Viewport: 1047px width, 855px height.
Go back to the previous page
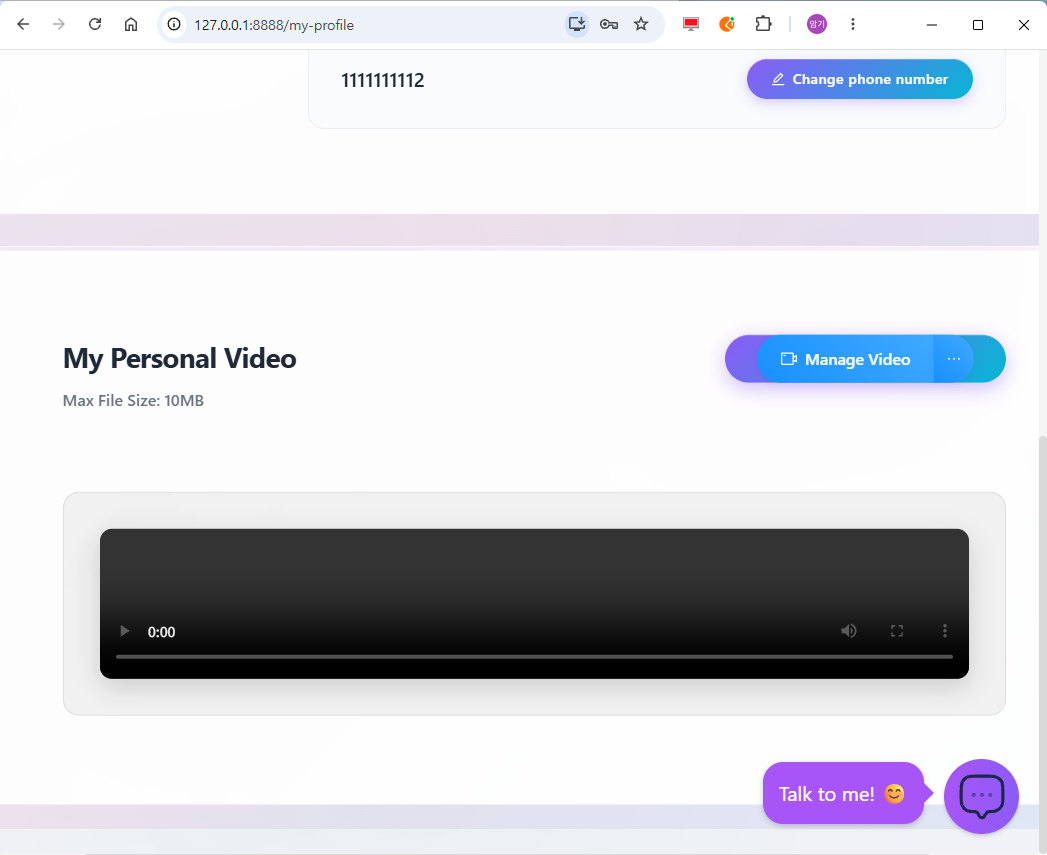23,25
